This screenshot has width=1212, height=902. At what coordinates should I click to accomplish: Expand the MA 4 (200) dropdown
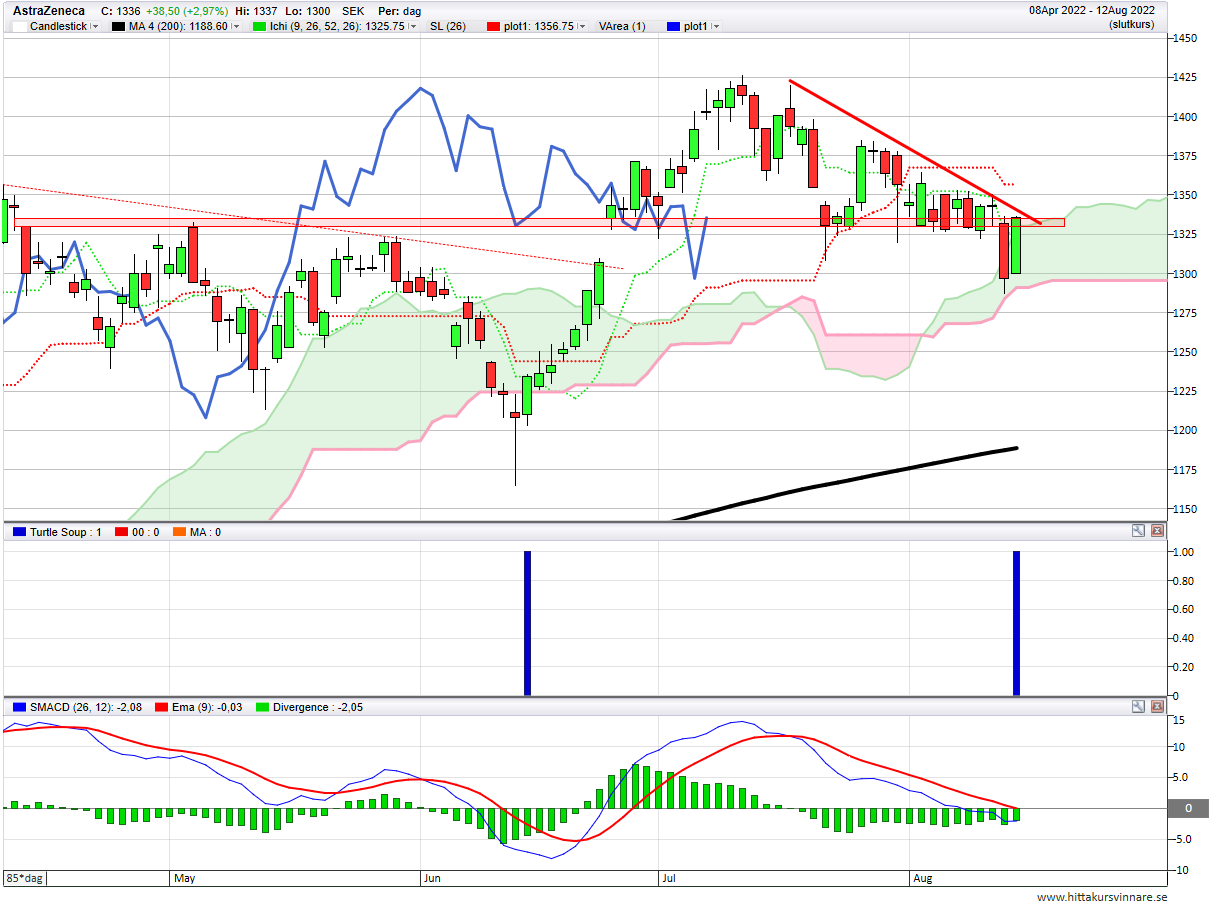point(236,27)
